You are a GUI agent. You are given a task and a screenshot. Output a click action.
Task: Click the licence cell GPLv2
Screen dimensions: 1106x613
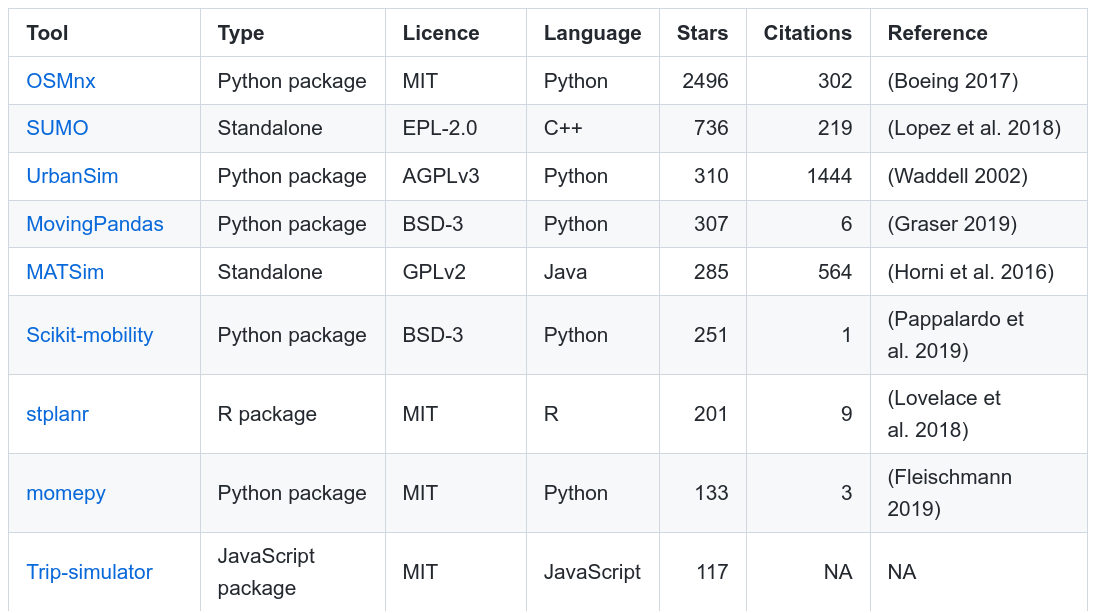[434, 272]
